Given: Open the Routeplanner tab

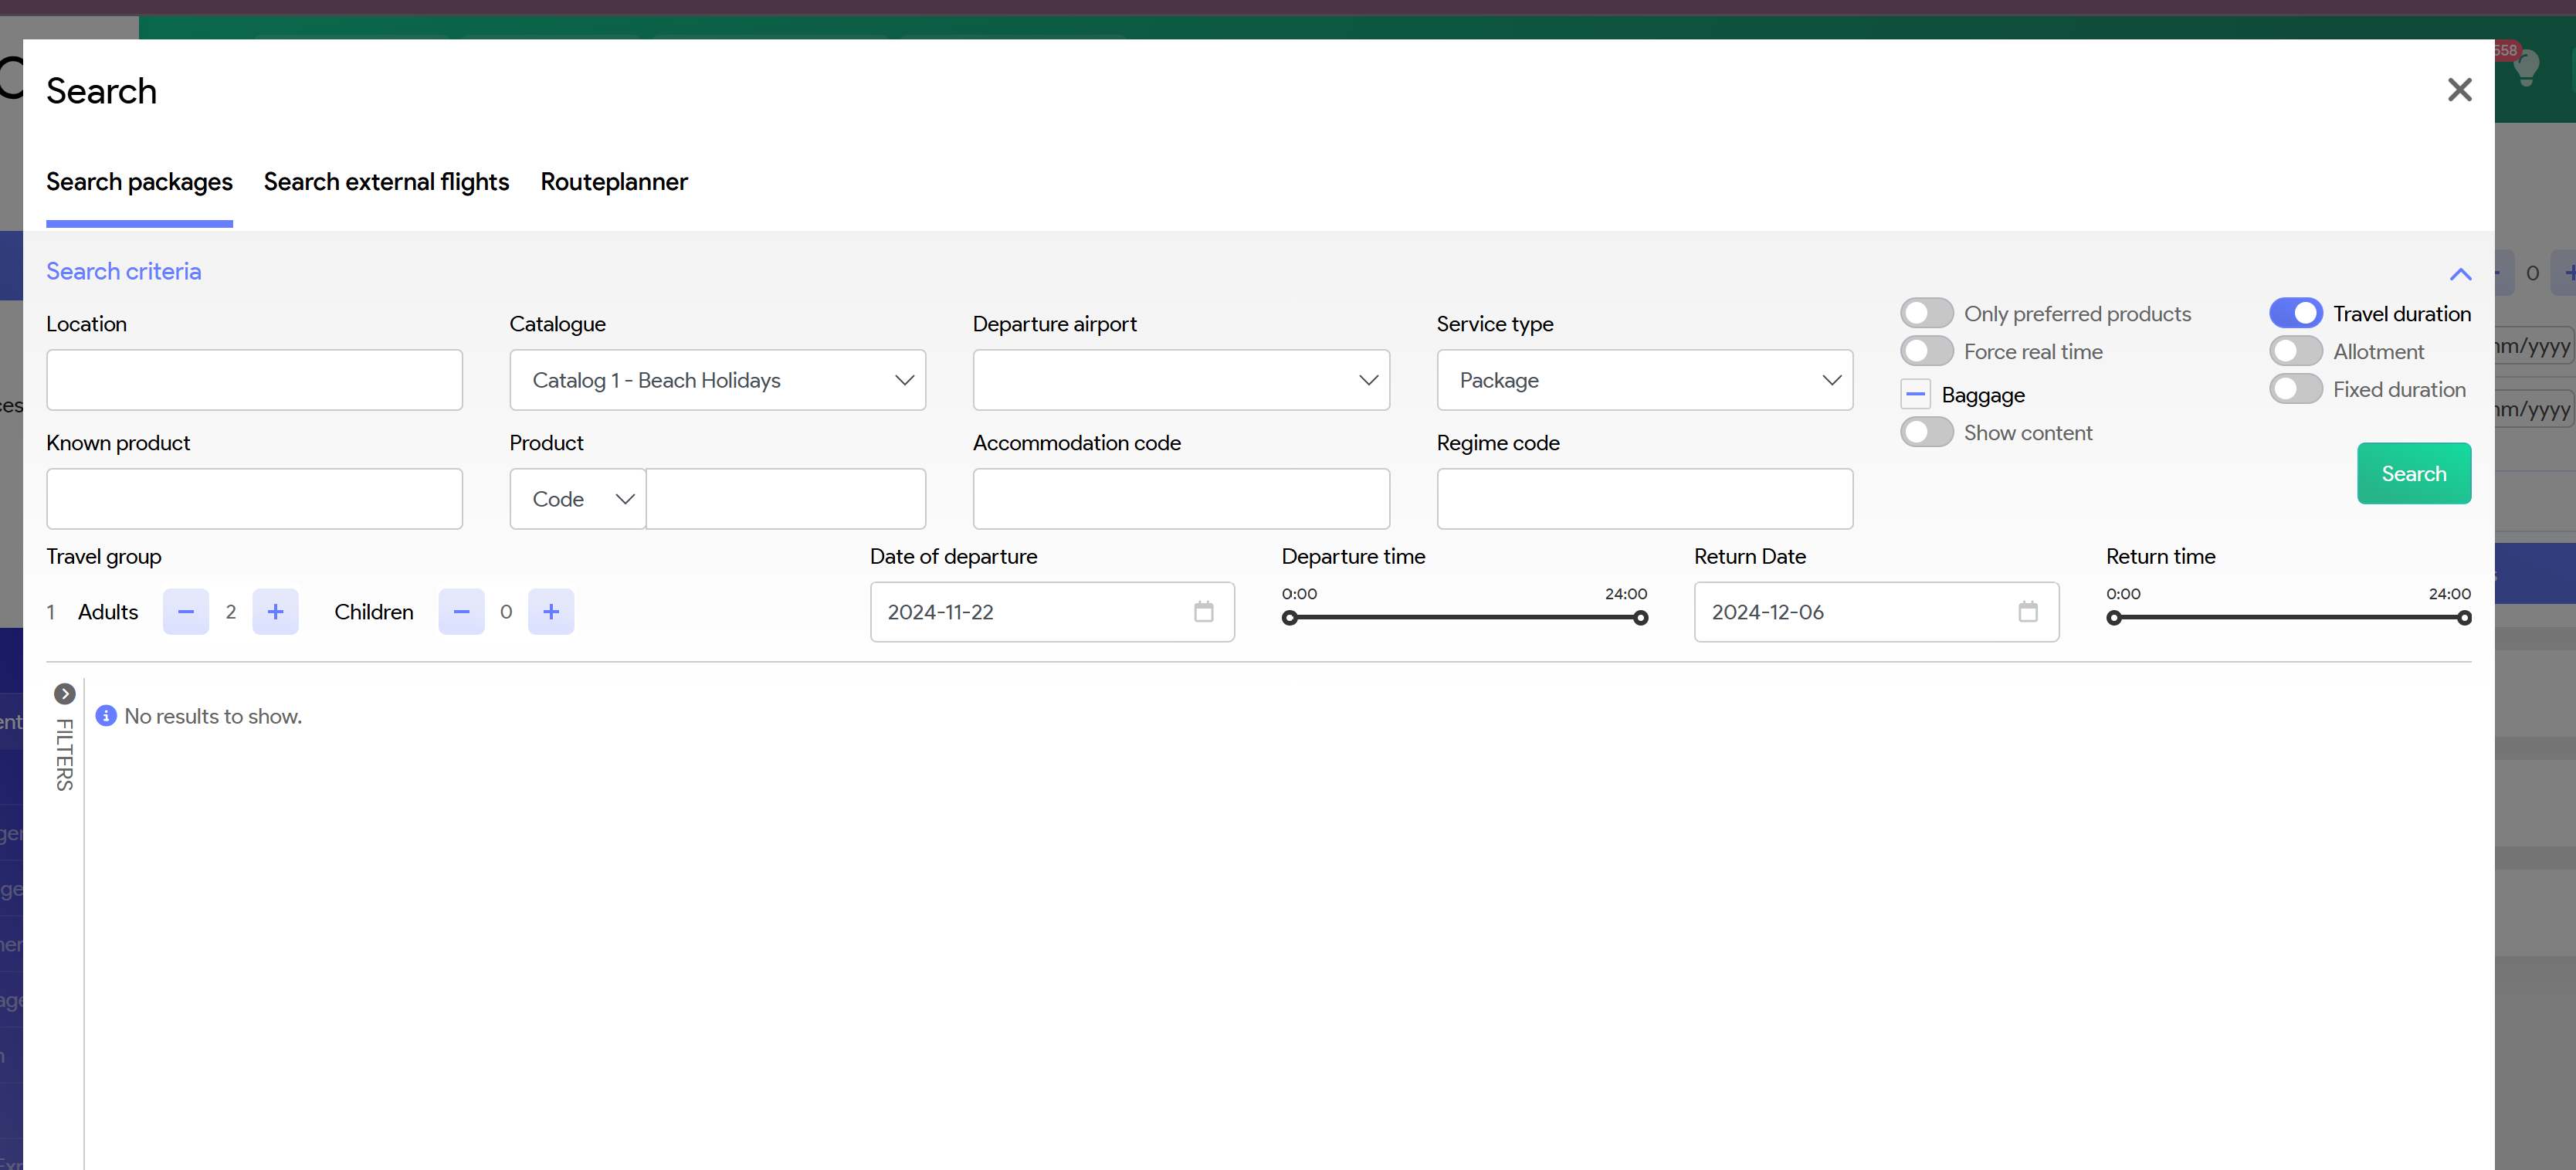Looking at the screenshot, I should [614, 182].
